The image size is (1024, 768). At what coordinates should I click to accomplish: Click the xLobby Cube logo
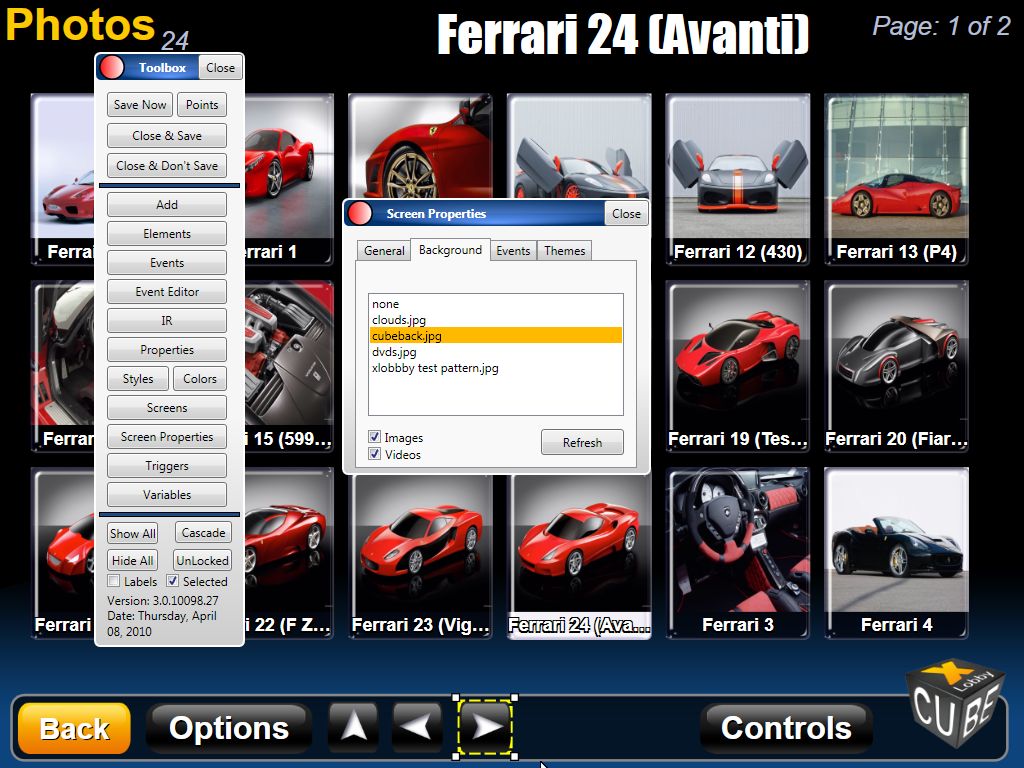click(x=955, y=703)
